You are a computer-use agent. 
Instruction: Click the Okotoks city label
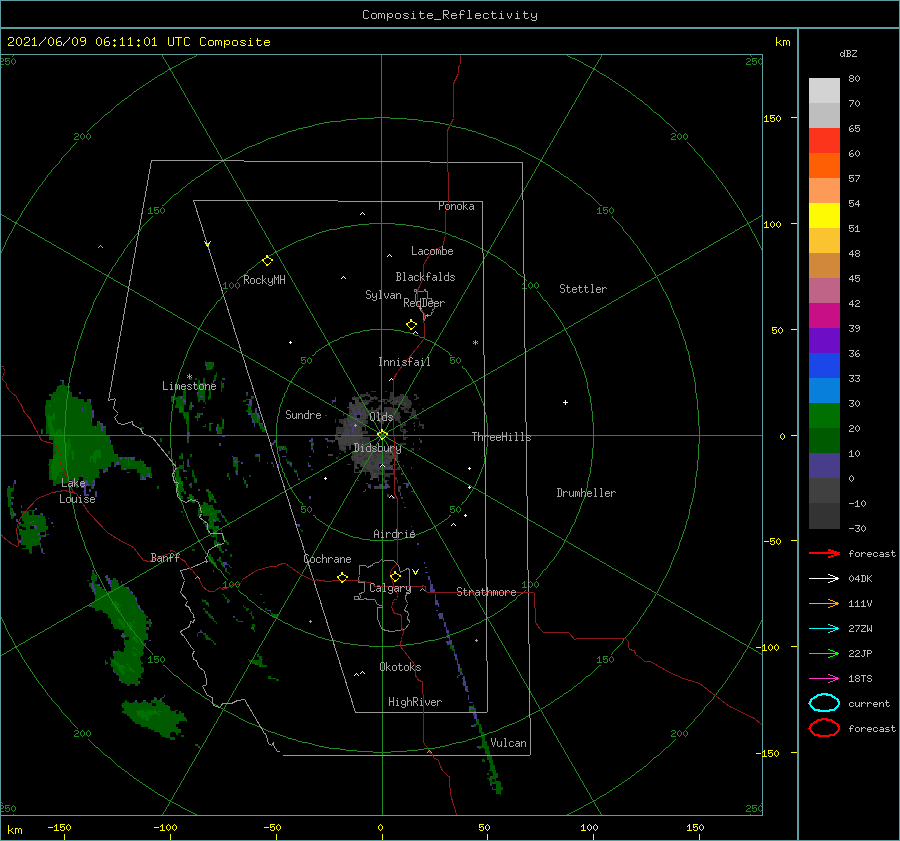400,667
